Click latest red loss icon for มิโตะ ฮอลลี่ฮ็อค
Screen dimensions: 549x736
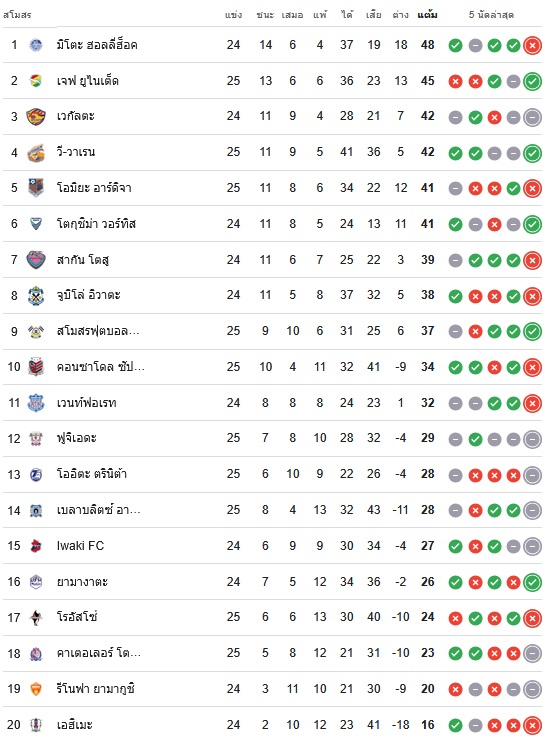[532, 46]
